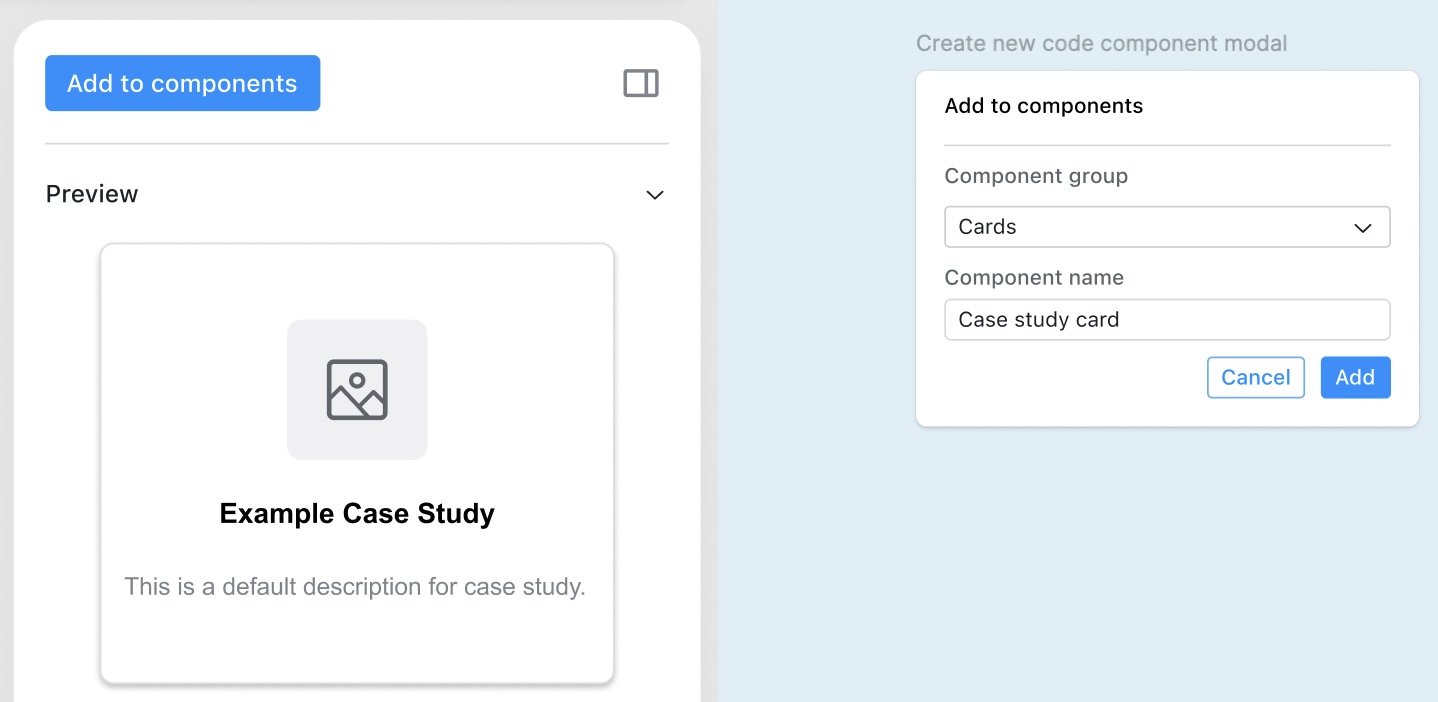Select the Create new code component modal caption
Screen dimensions: 1438x702
point(1101,44)
